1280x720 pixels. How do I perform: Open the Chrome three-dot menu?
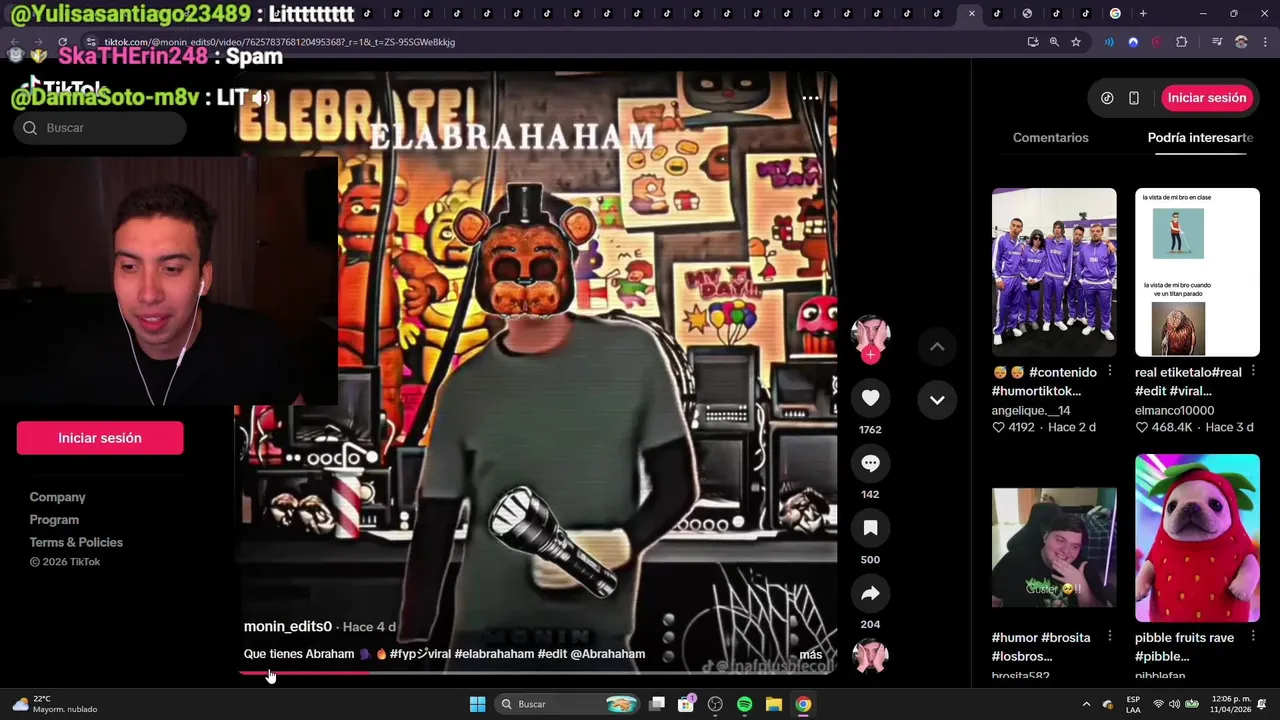coord(1263,42)
